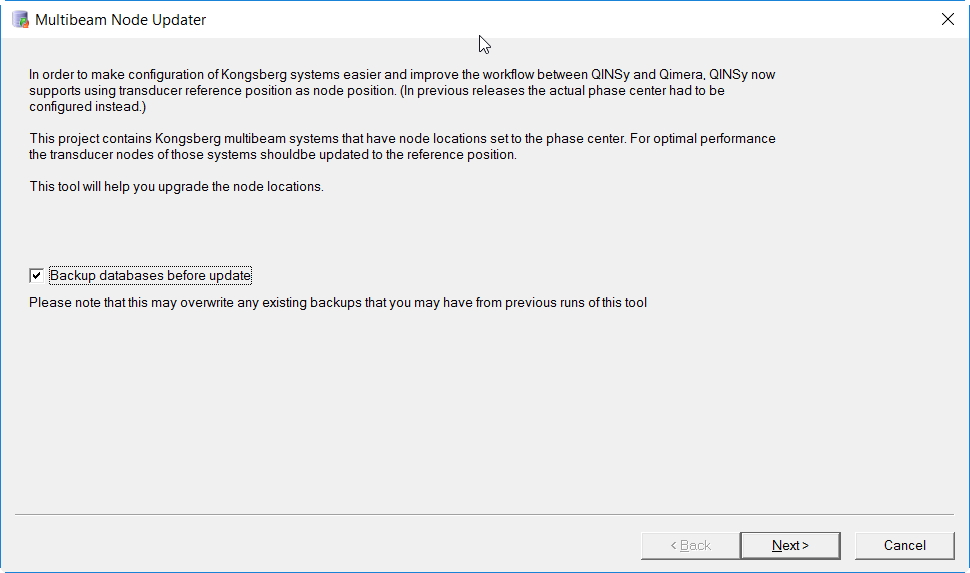Click the paragraph starting 'This project contains Kongsberg'
The image size is (970, 573).
[402, 147]
